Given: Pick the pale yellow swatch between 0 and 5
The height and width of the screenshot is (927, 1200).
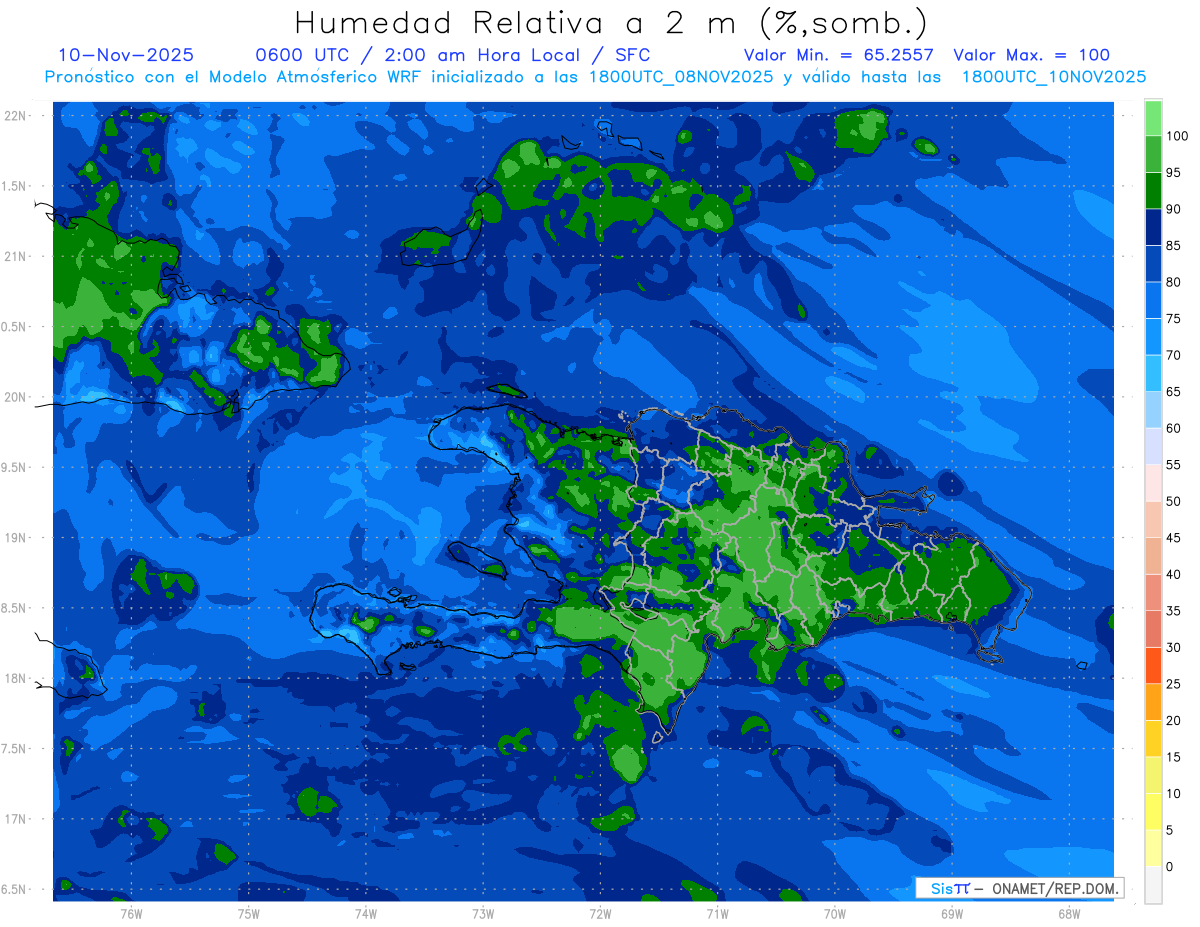Looking at the screenshot, I should [1153, 848].
